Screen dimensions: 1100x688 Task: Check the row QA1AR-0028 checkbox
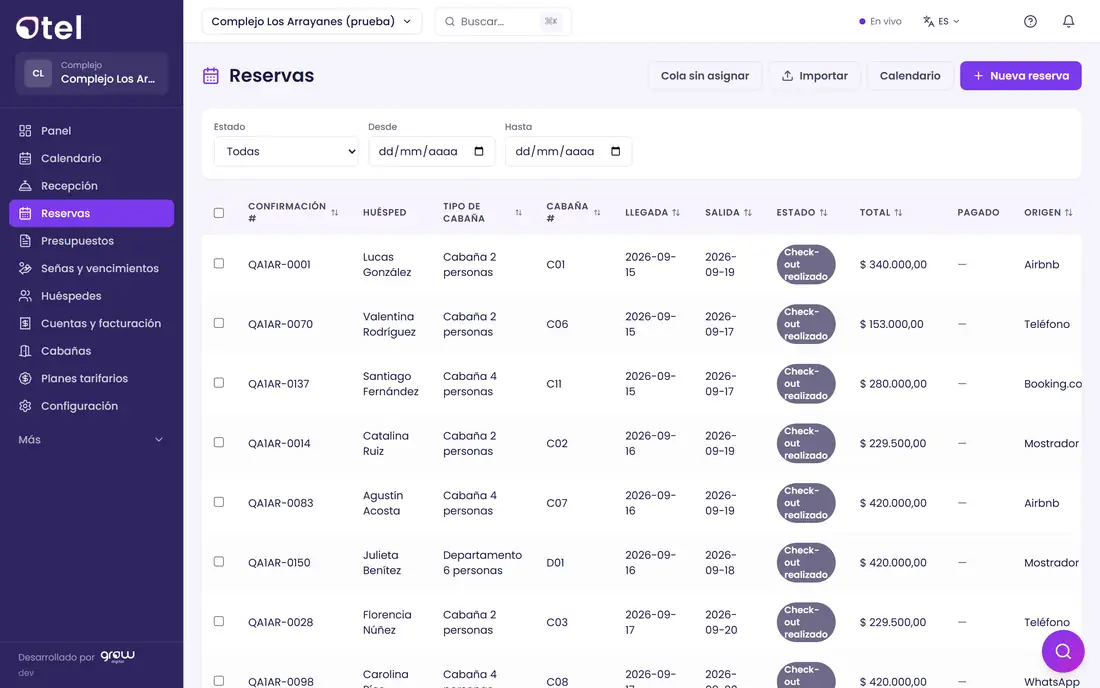(219, 621)
